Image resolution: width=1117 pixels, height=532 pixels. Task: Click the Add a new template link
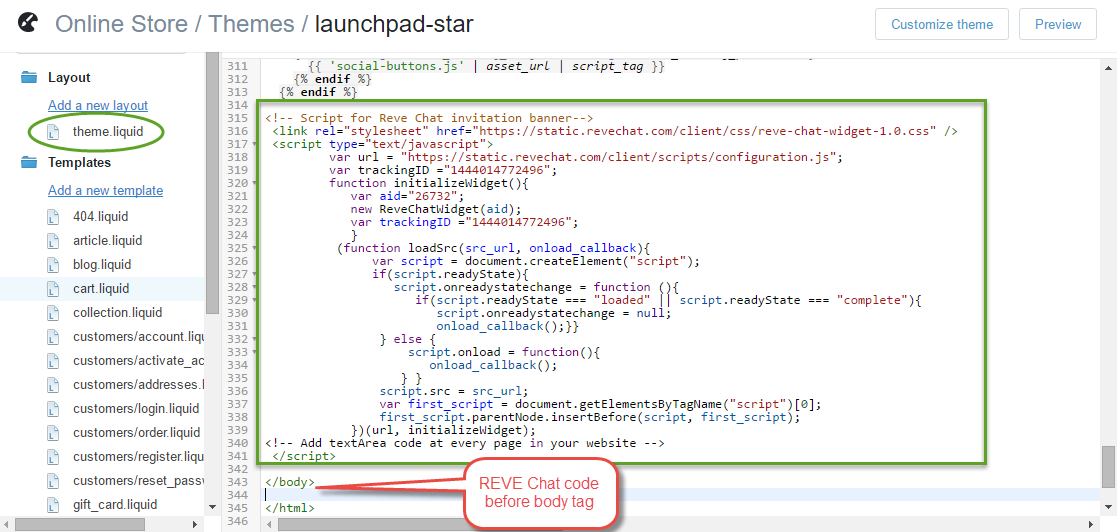pos(105,190)
